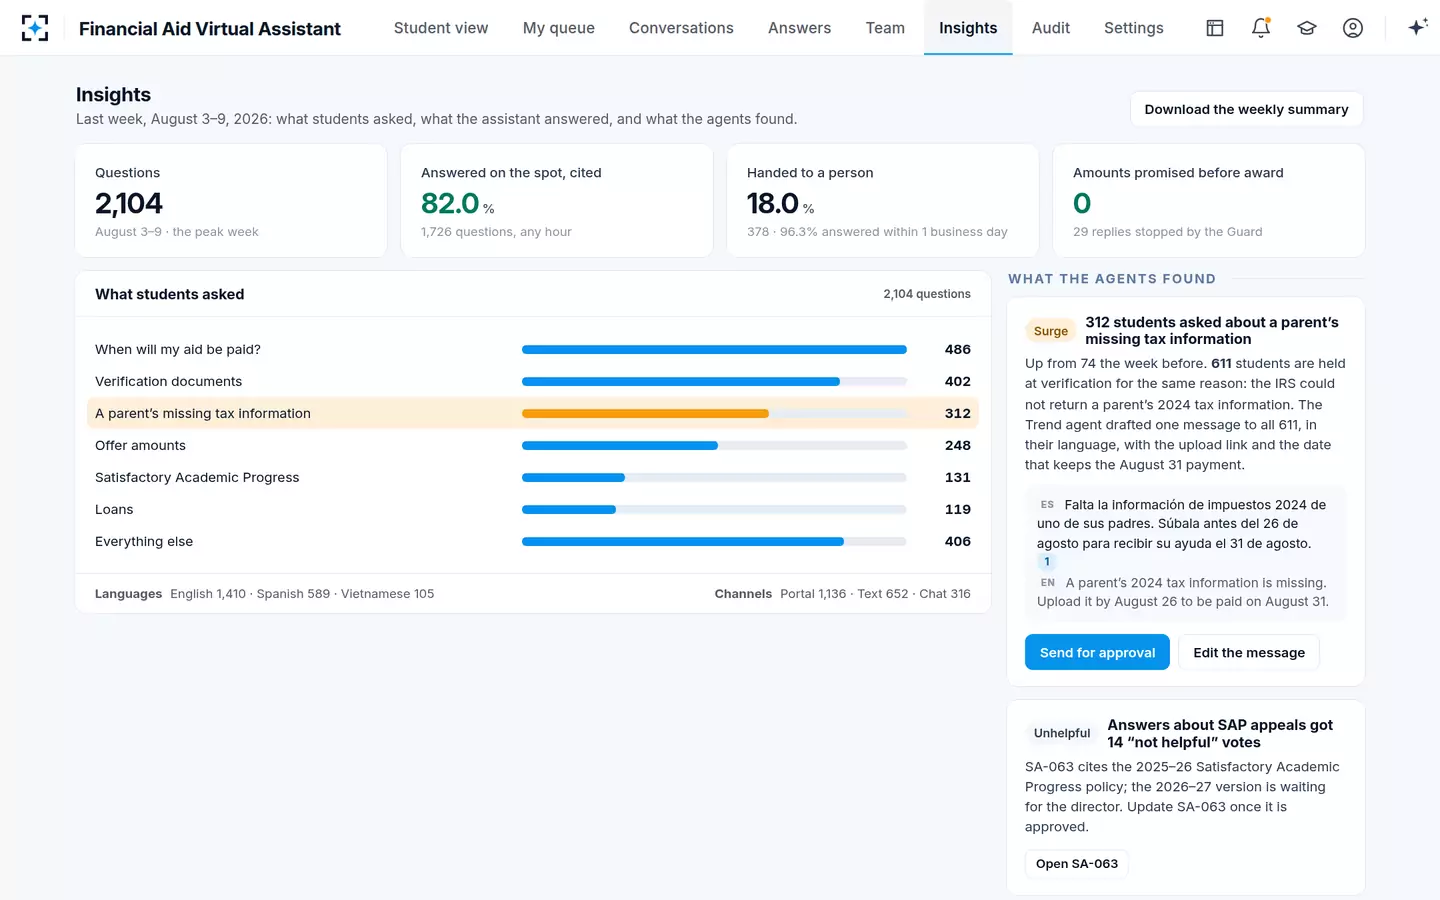Click the Answers about SAP appeals heading
Screen dimensions: 1440x900
click(1220, 733)
